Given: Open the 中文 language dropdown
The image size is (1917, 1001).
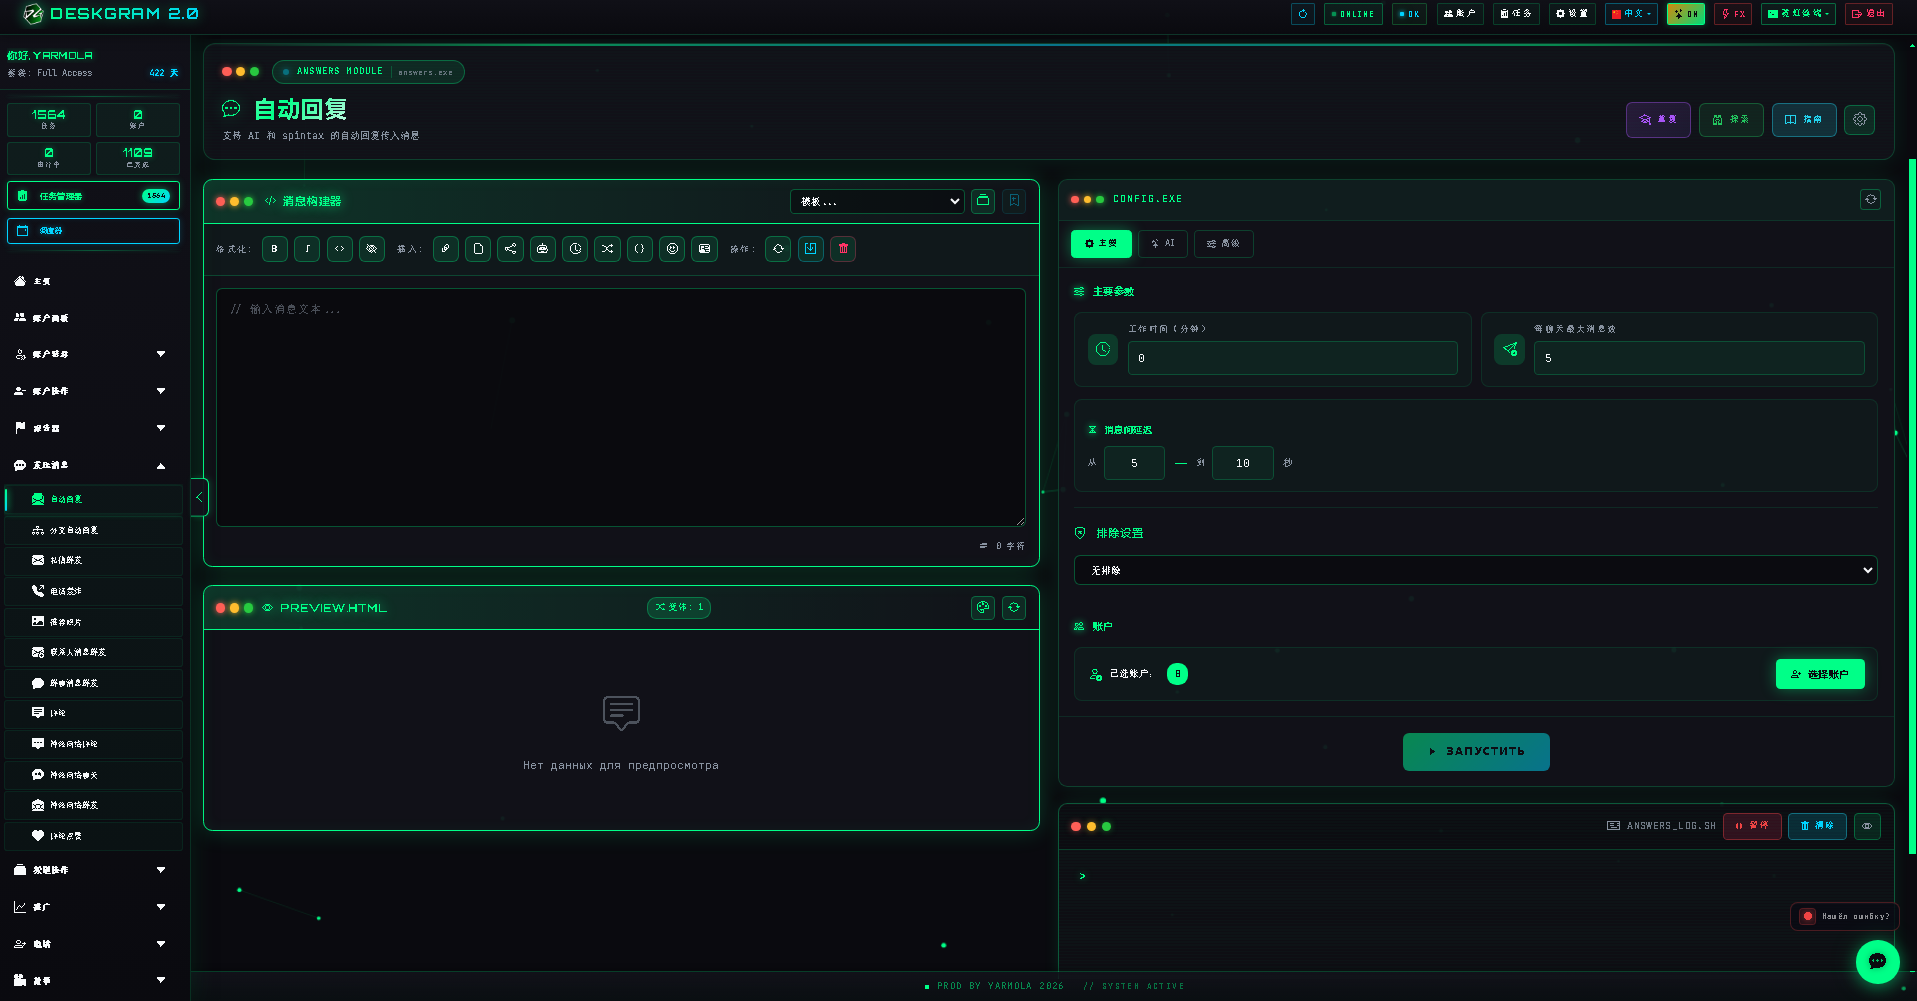Looking at the screenshot, I should point(1631,14).
